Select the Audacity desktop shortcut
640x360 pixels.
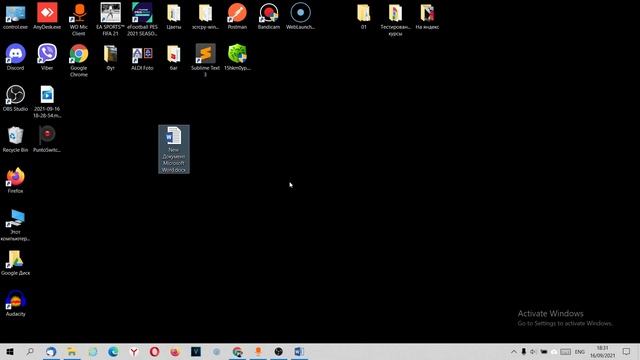pos(16,303)
